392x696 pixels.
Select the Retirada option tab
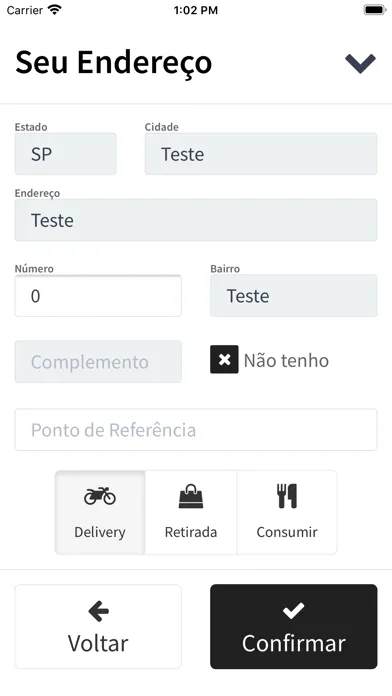pos(191,513)
